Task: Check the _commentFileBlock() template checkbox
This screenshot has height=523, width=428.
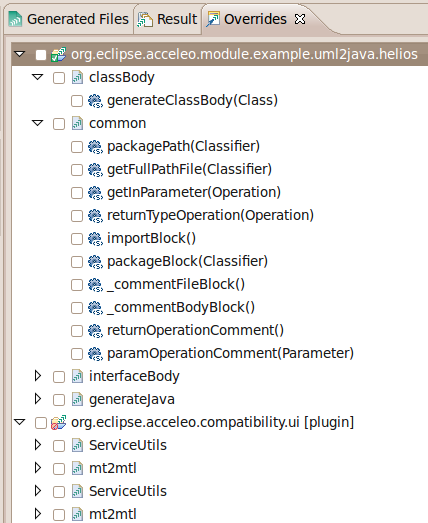Action: tap(77, 285)
